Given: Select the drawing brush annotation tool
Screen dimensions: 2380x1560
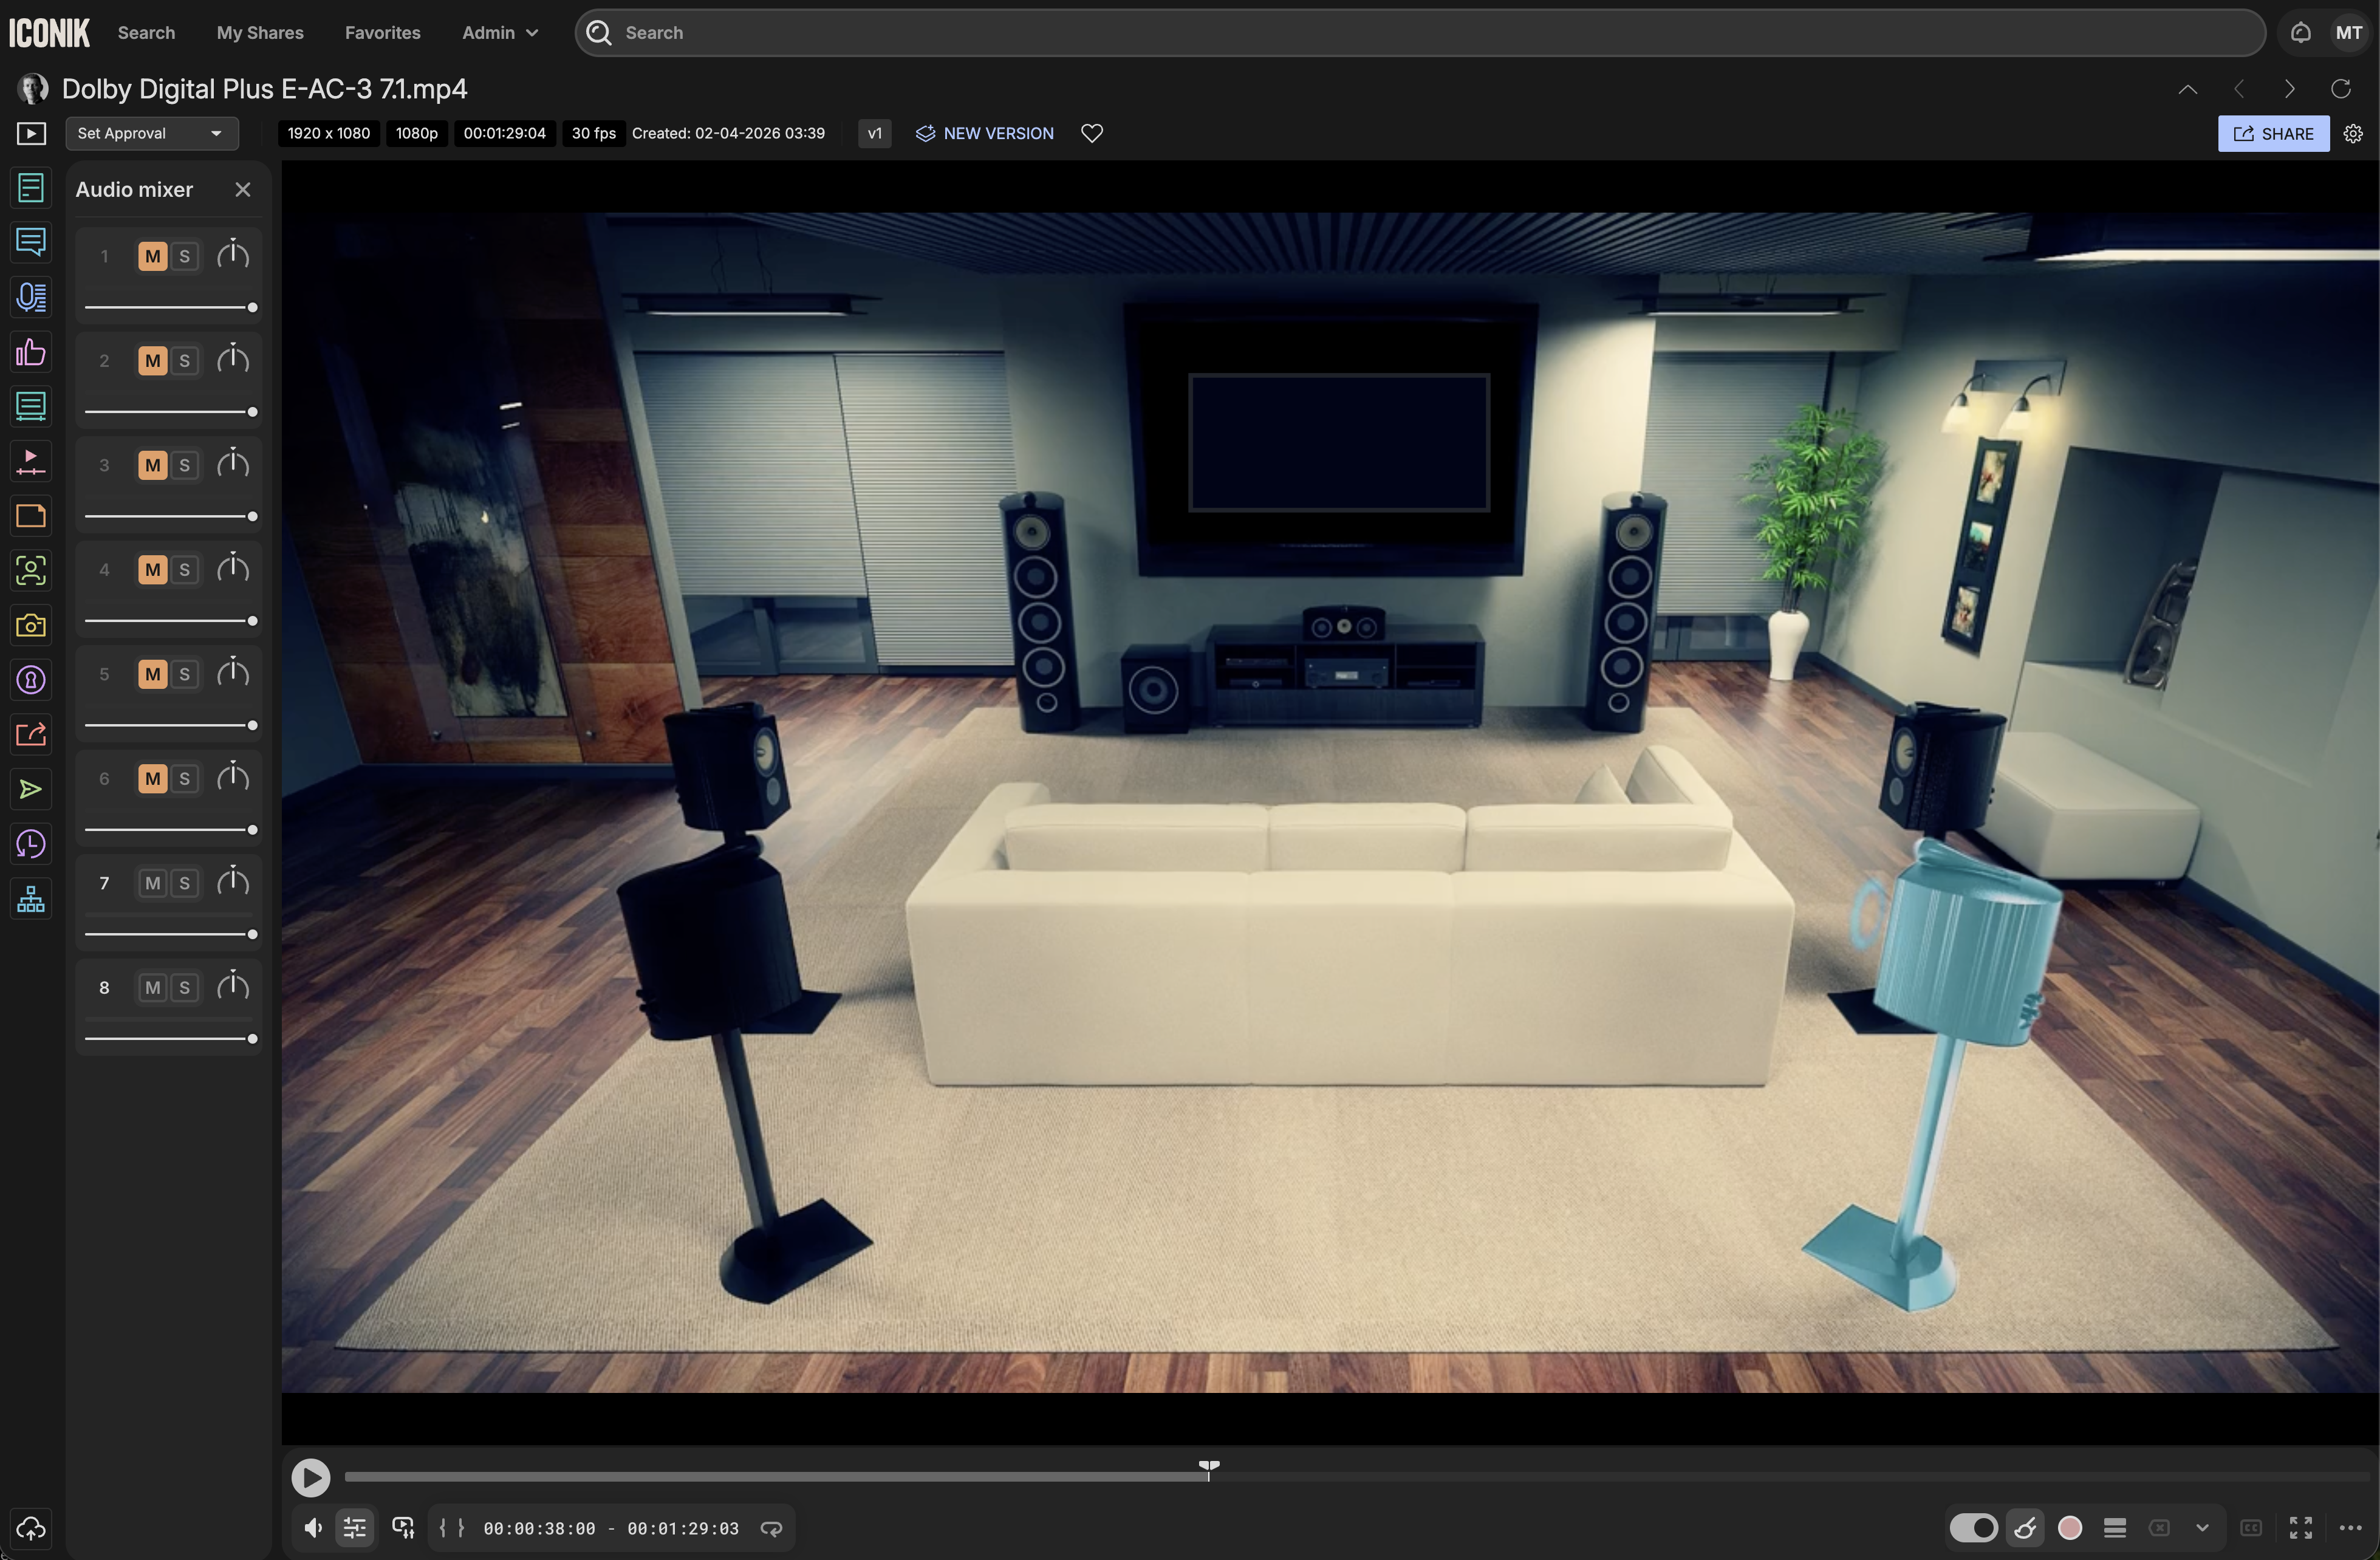Looking at the screenshot, I should 2025,1528.
